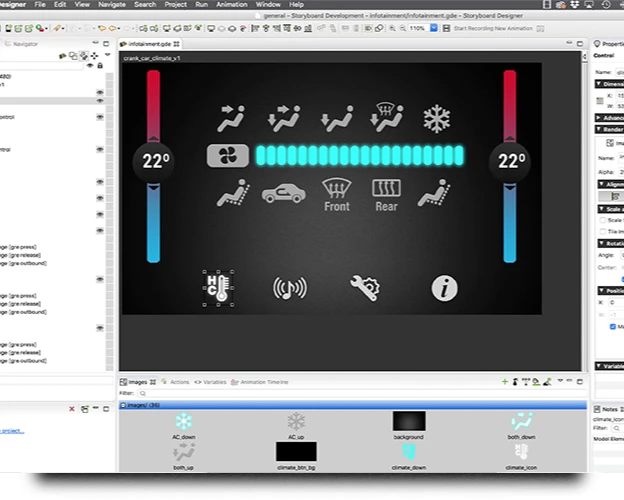Image resolution: width=624 pixels, height=500 pixels.
Task: Click the right blue temperature-down slider bar
Action: [x=510, y=223]
